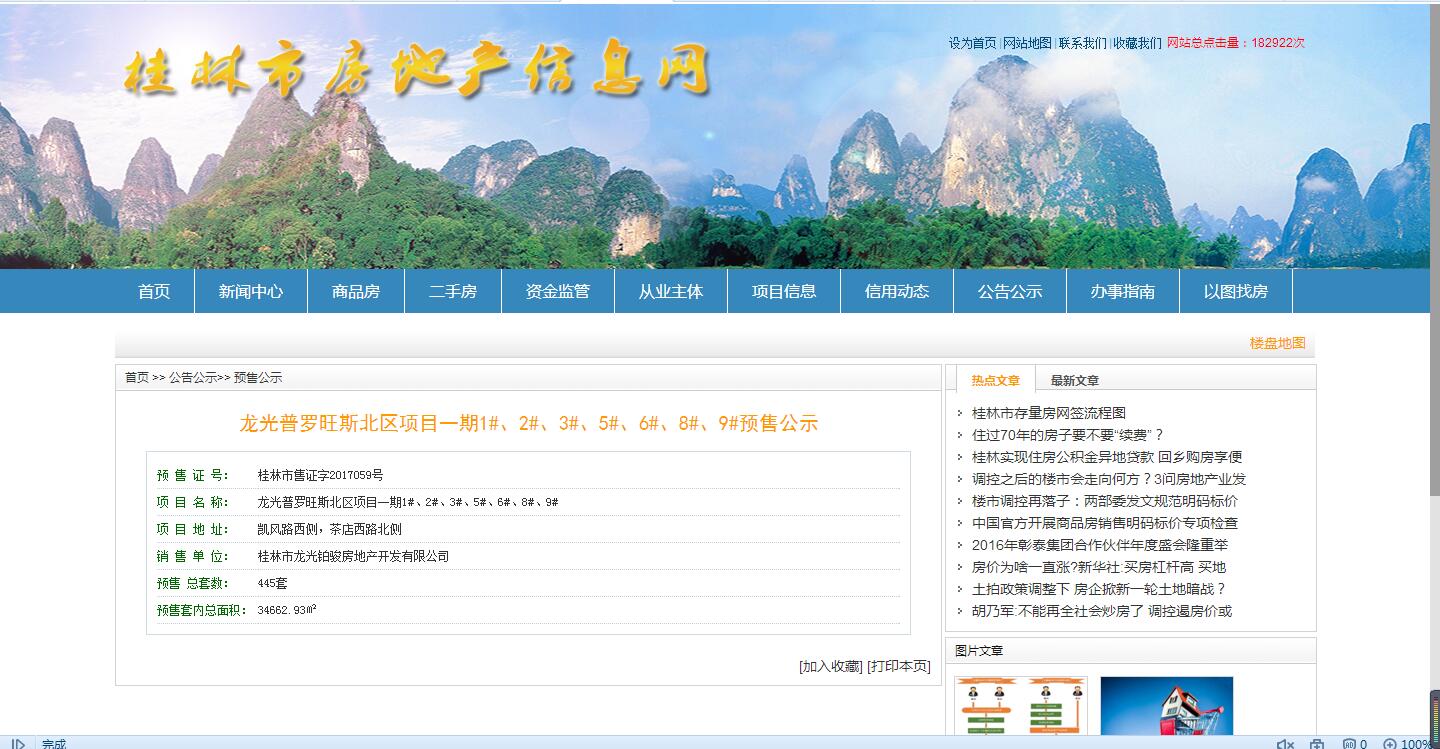Screen dimensions: 1440x749
Task: Open the 首页 navigation menu item
Action: click(x=154, y=291)
